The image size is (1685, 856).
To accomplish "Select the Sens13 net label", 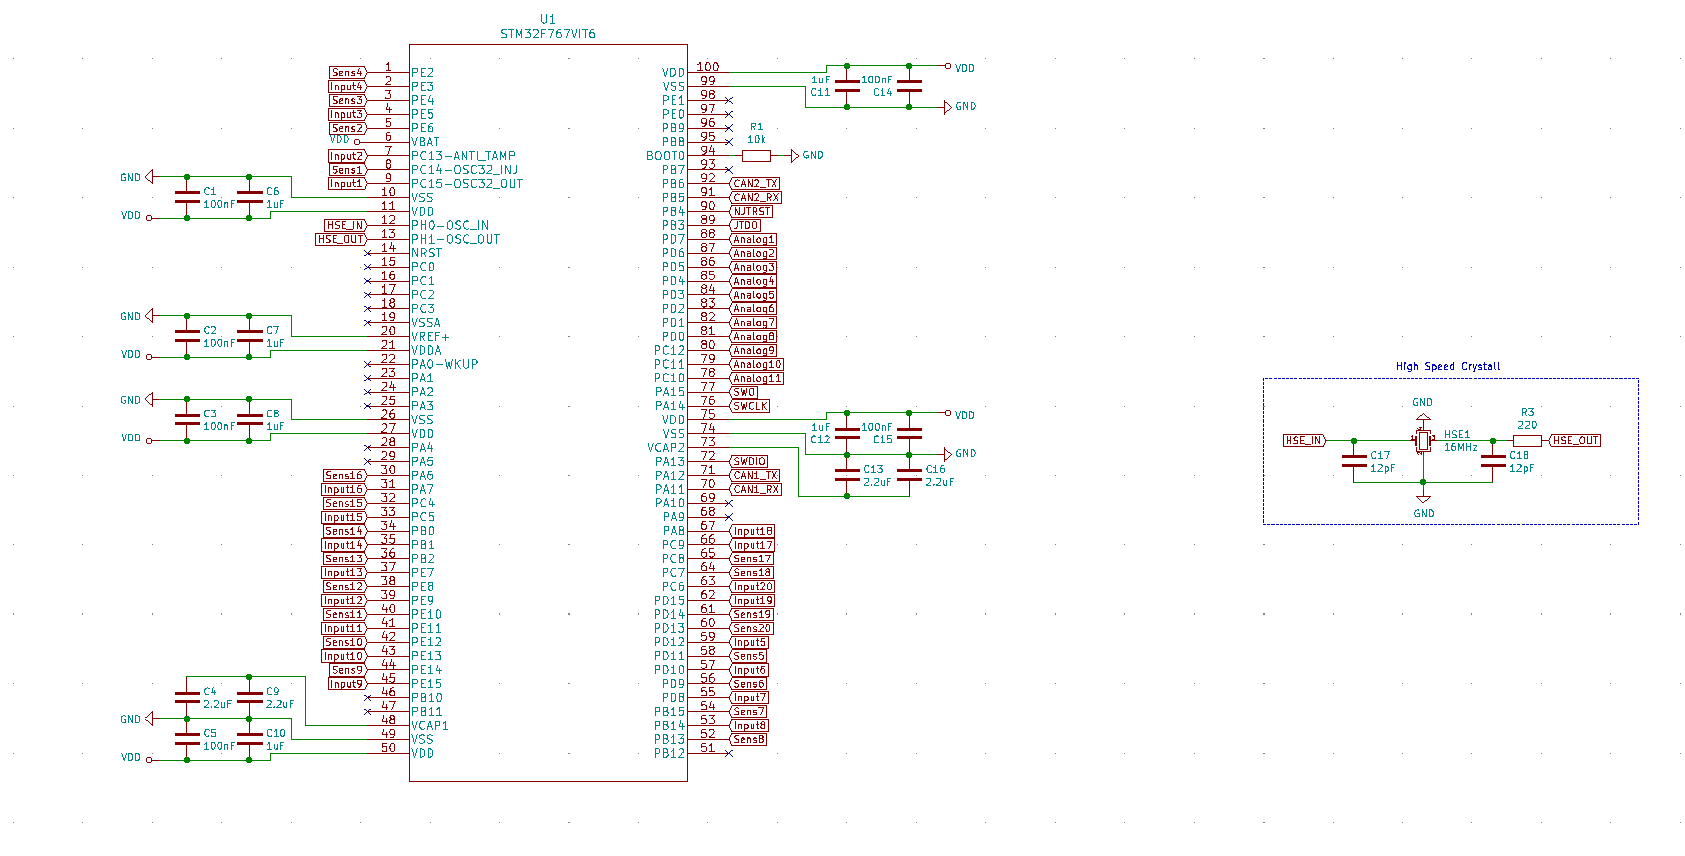I will coord(344,560).
